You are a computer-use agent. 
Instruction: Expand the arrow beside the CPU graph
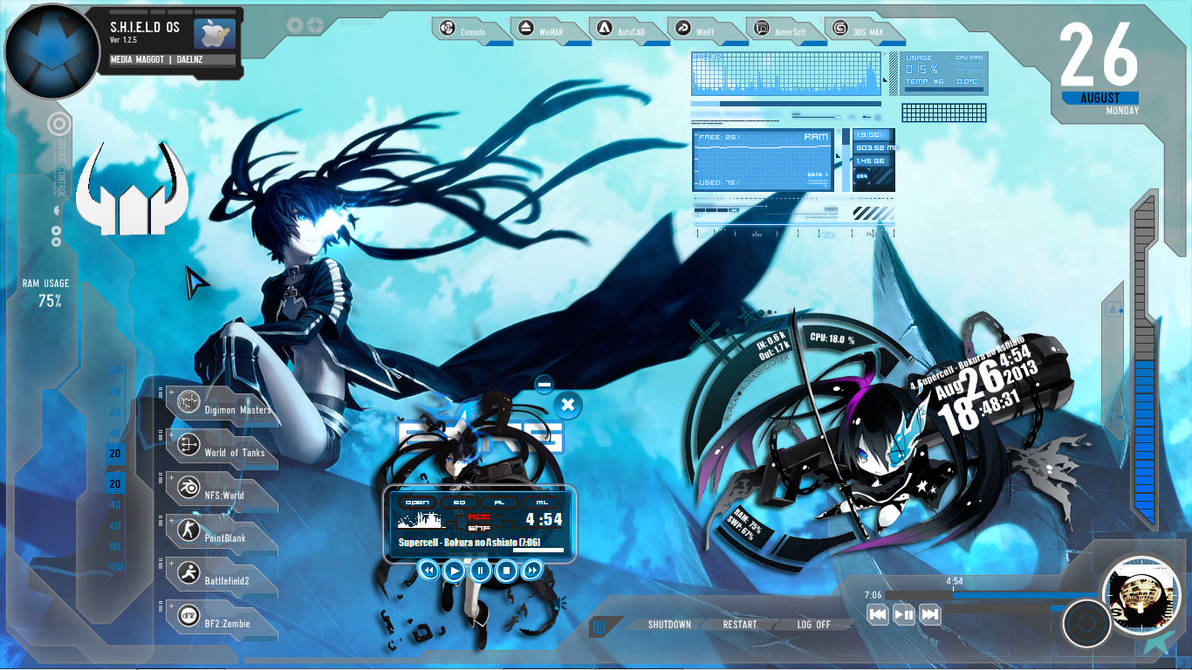(885, 78)
